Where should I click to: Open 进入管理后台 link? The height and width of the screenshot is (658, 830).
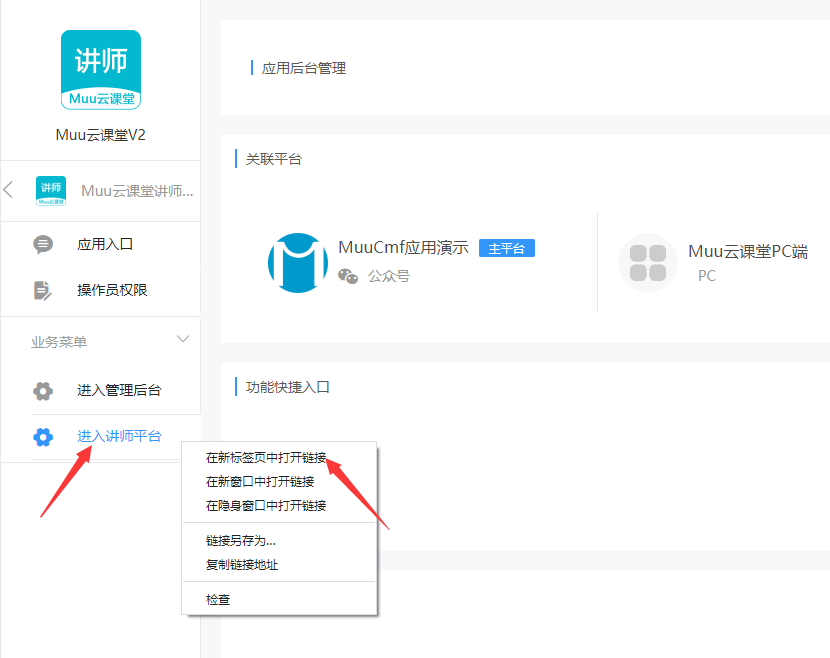pos(119,391)
